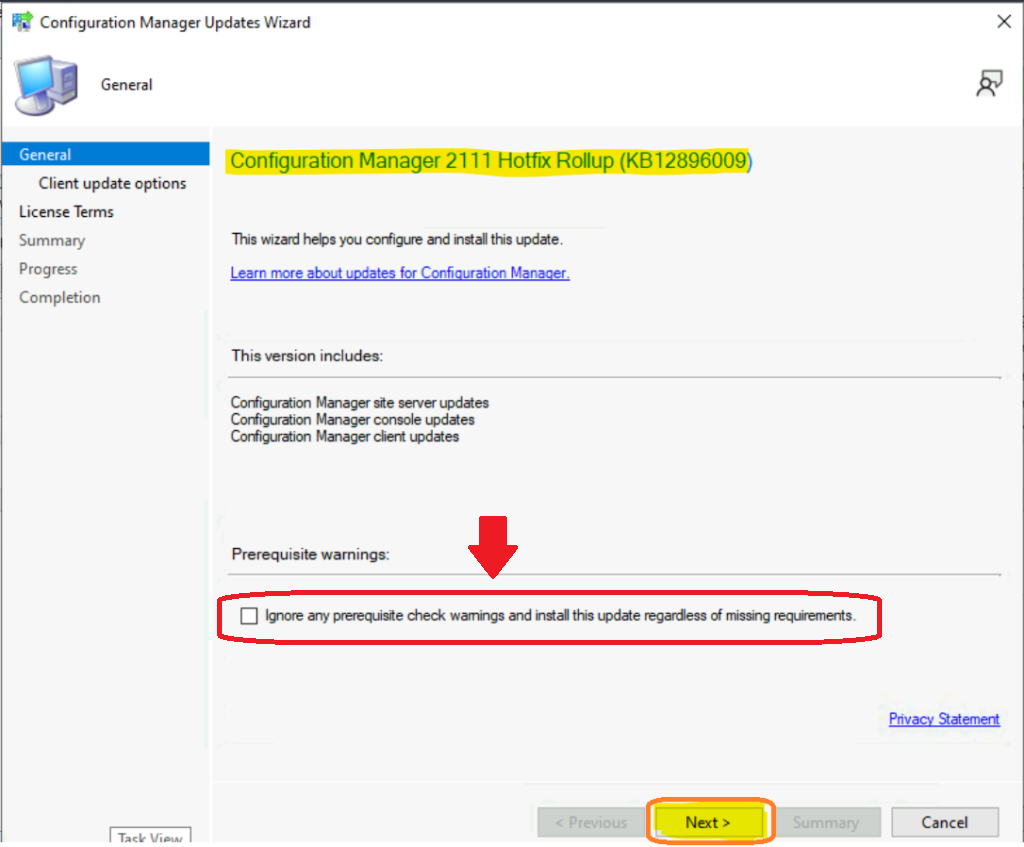Viewport: 1024px width, 847px height.
Task: Click 'Configuration Manager console updates' text
Action: click(x=353, y=419)
